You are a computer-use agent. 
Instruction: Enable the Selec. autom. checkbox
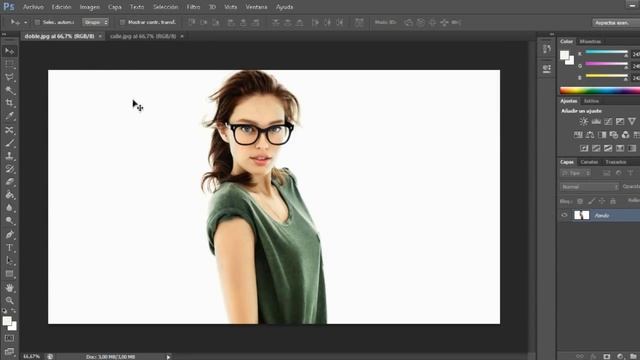click(37, 22)
